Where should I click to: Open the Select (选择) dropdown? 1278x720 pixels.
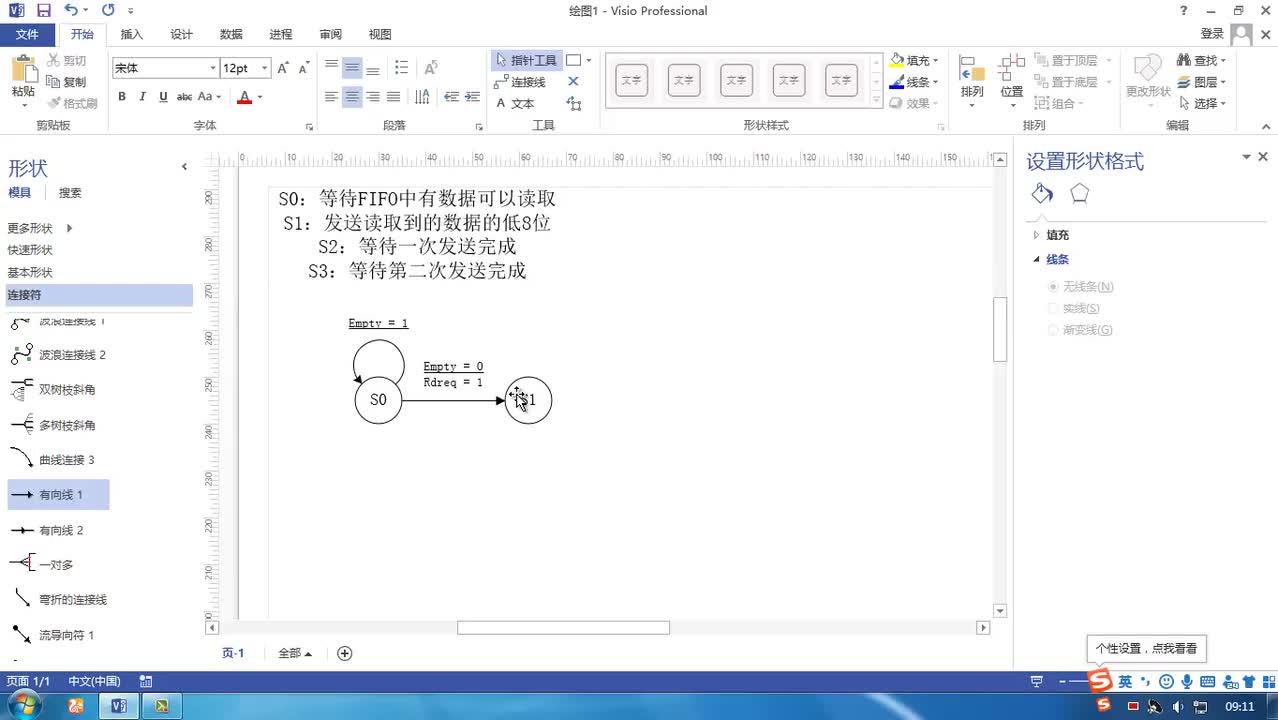pyautogui.click(x=1201, y=103)
